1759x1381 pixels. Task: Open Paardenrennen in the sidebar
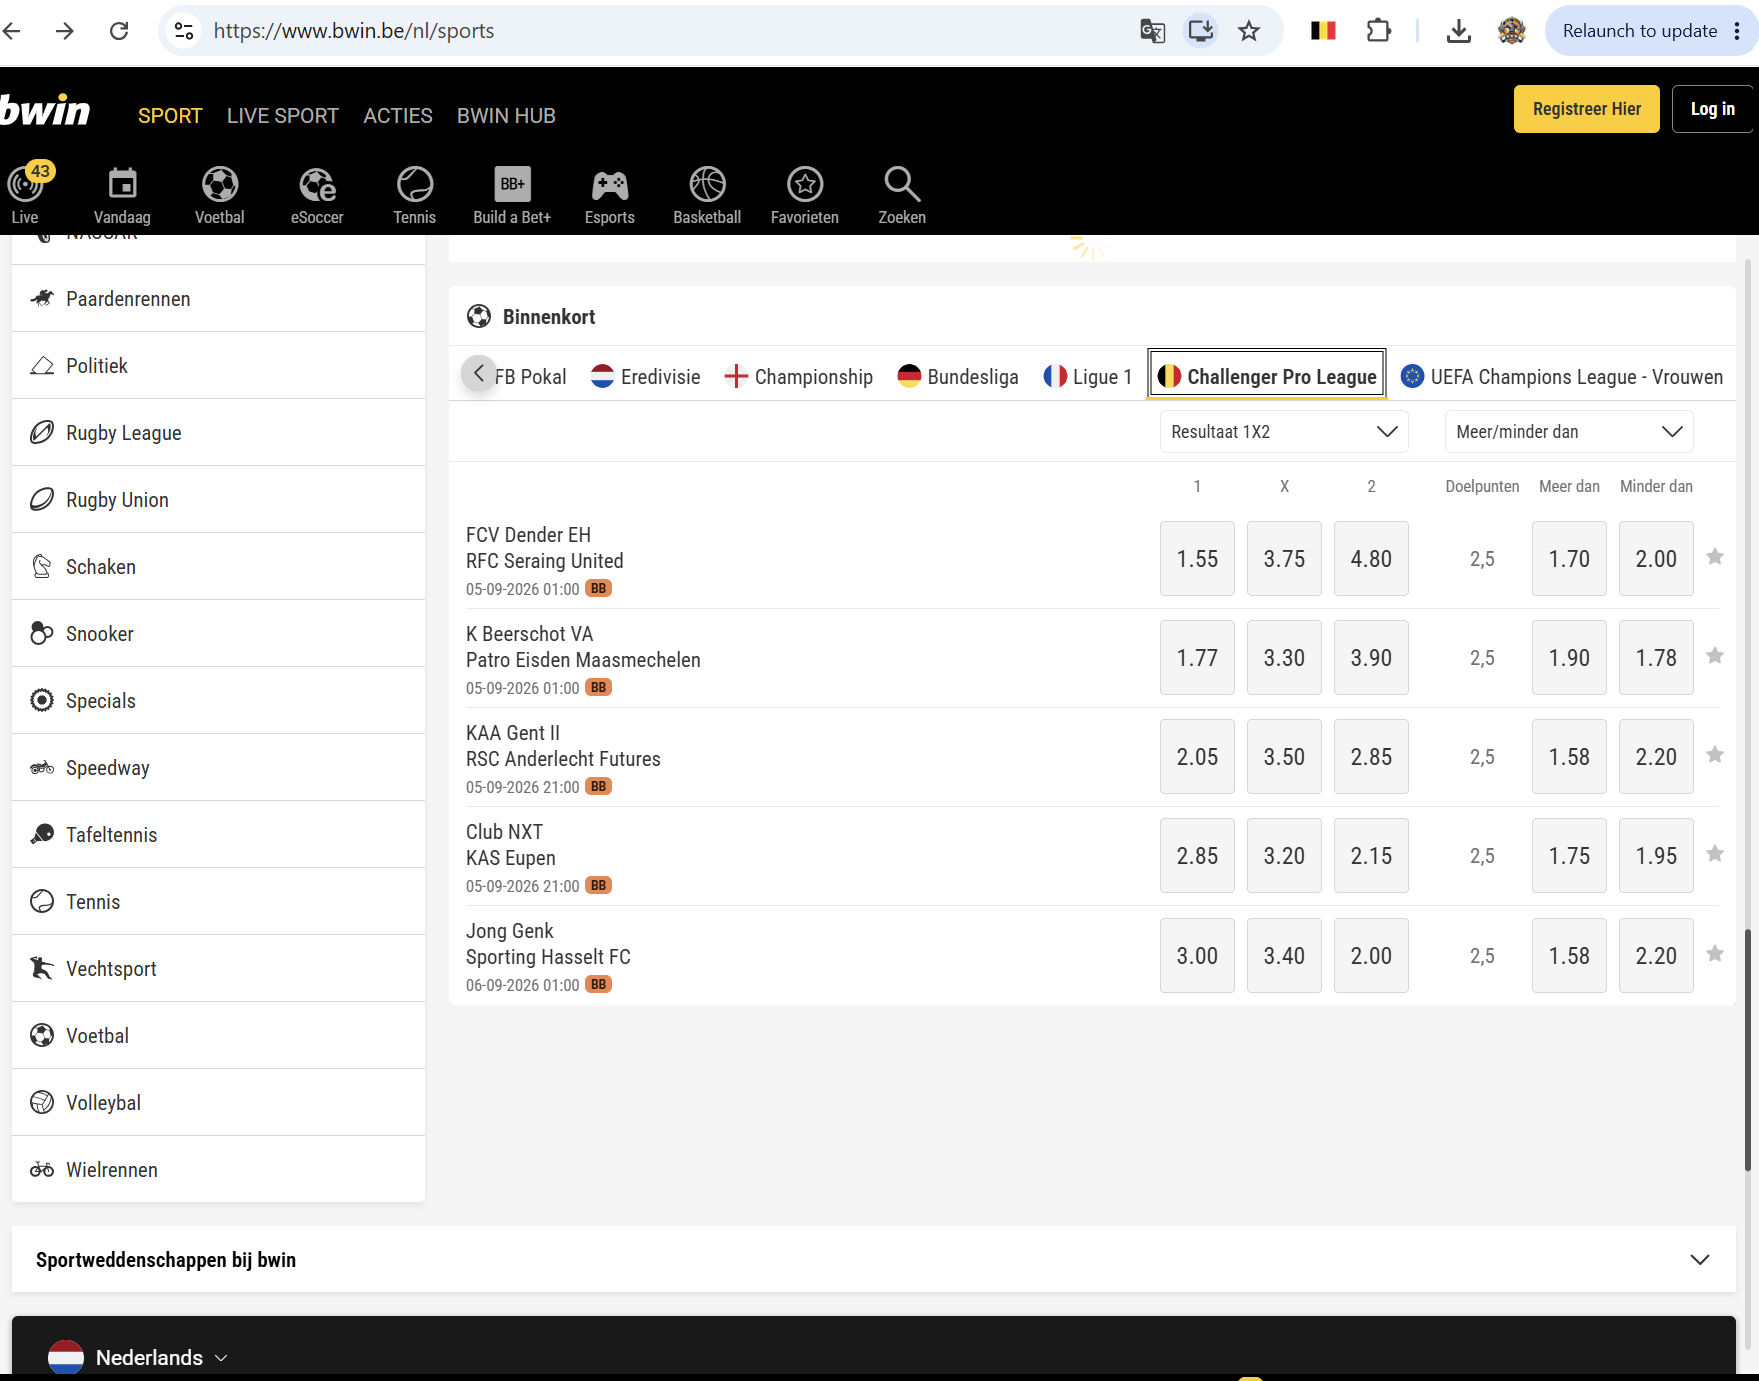pos(218,298)
